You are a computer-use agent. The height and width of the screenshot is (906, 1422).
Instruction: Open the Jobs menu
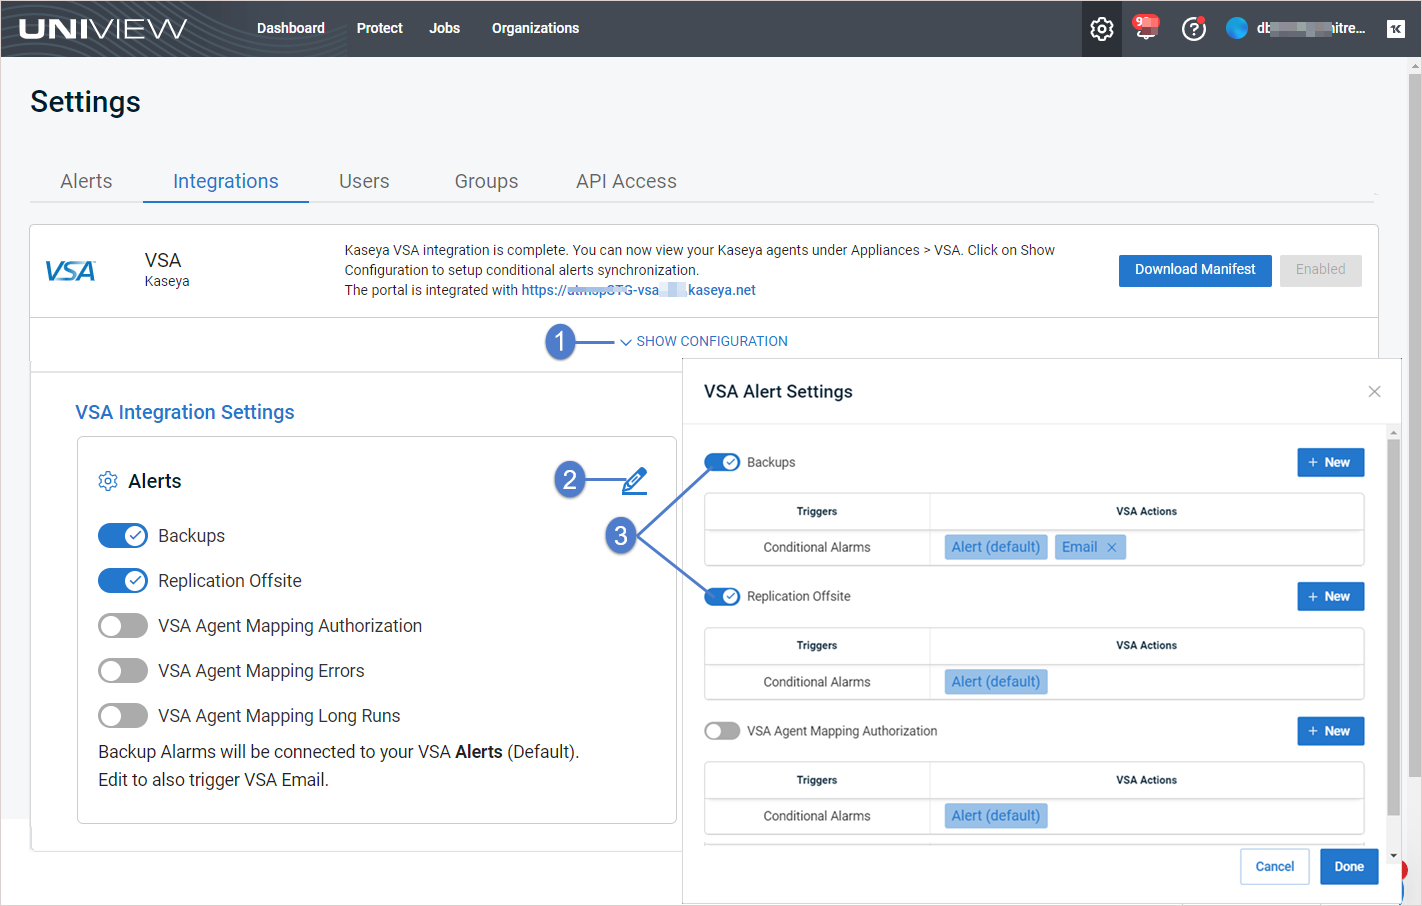pos(444,28)
